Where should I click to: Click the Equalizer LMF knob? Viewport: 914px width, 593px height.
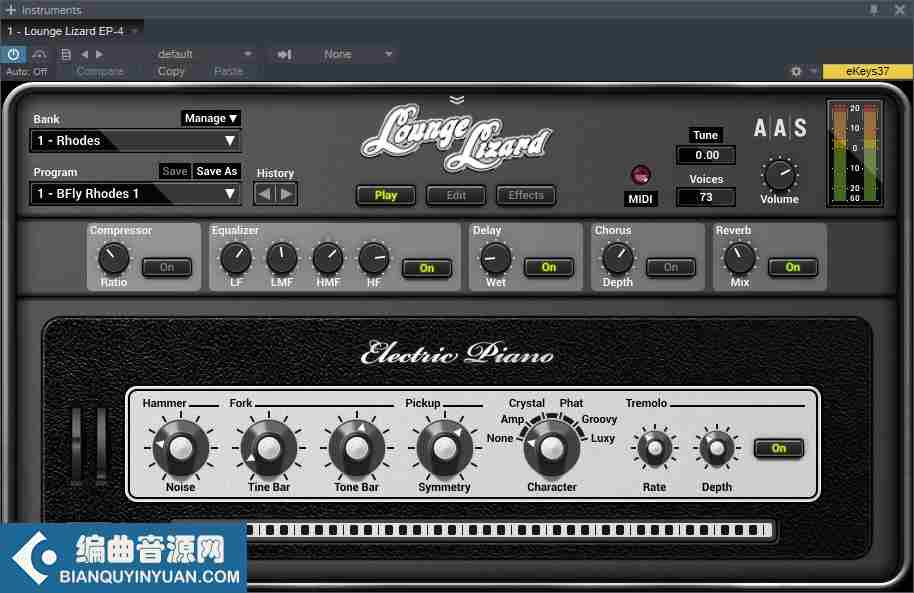[282, 258]
